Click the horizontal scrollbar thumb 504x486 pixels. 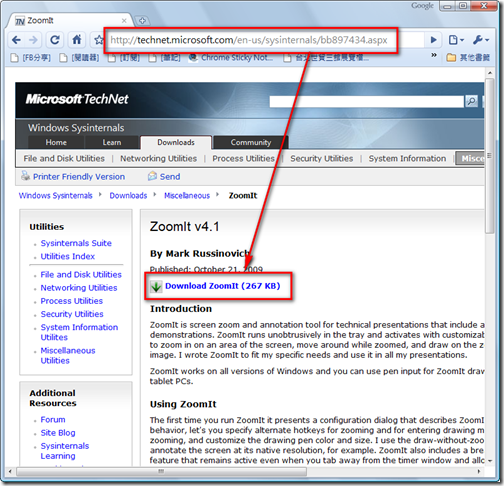click(x=161, y=471)
